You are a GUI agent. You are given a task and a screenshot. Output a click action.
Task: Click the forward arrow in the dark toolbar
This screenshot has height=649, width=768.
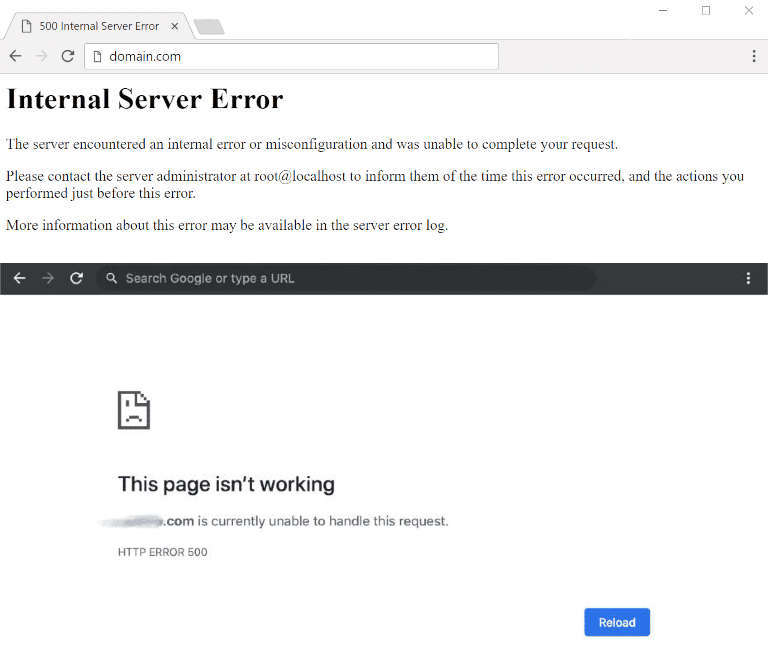(x=47, y=278)
